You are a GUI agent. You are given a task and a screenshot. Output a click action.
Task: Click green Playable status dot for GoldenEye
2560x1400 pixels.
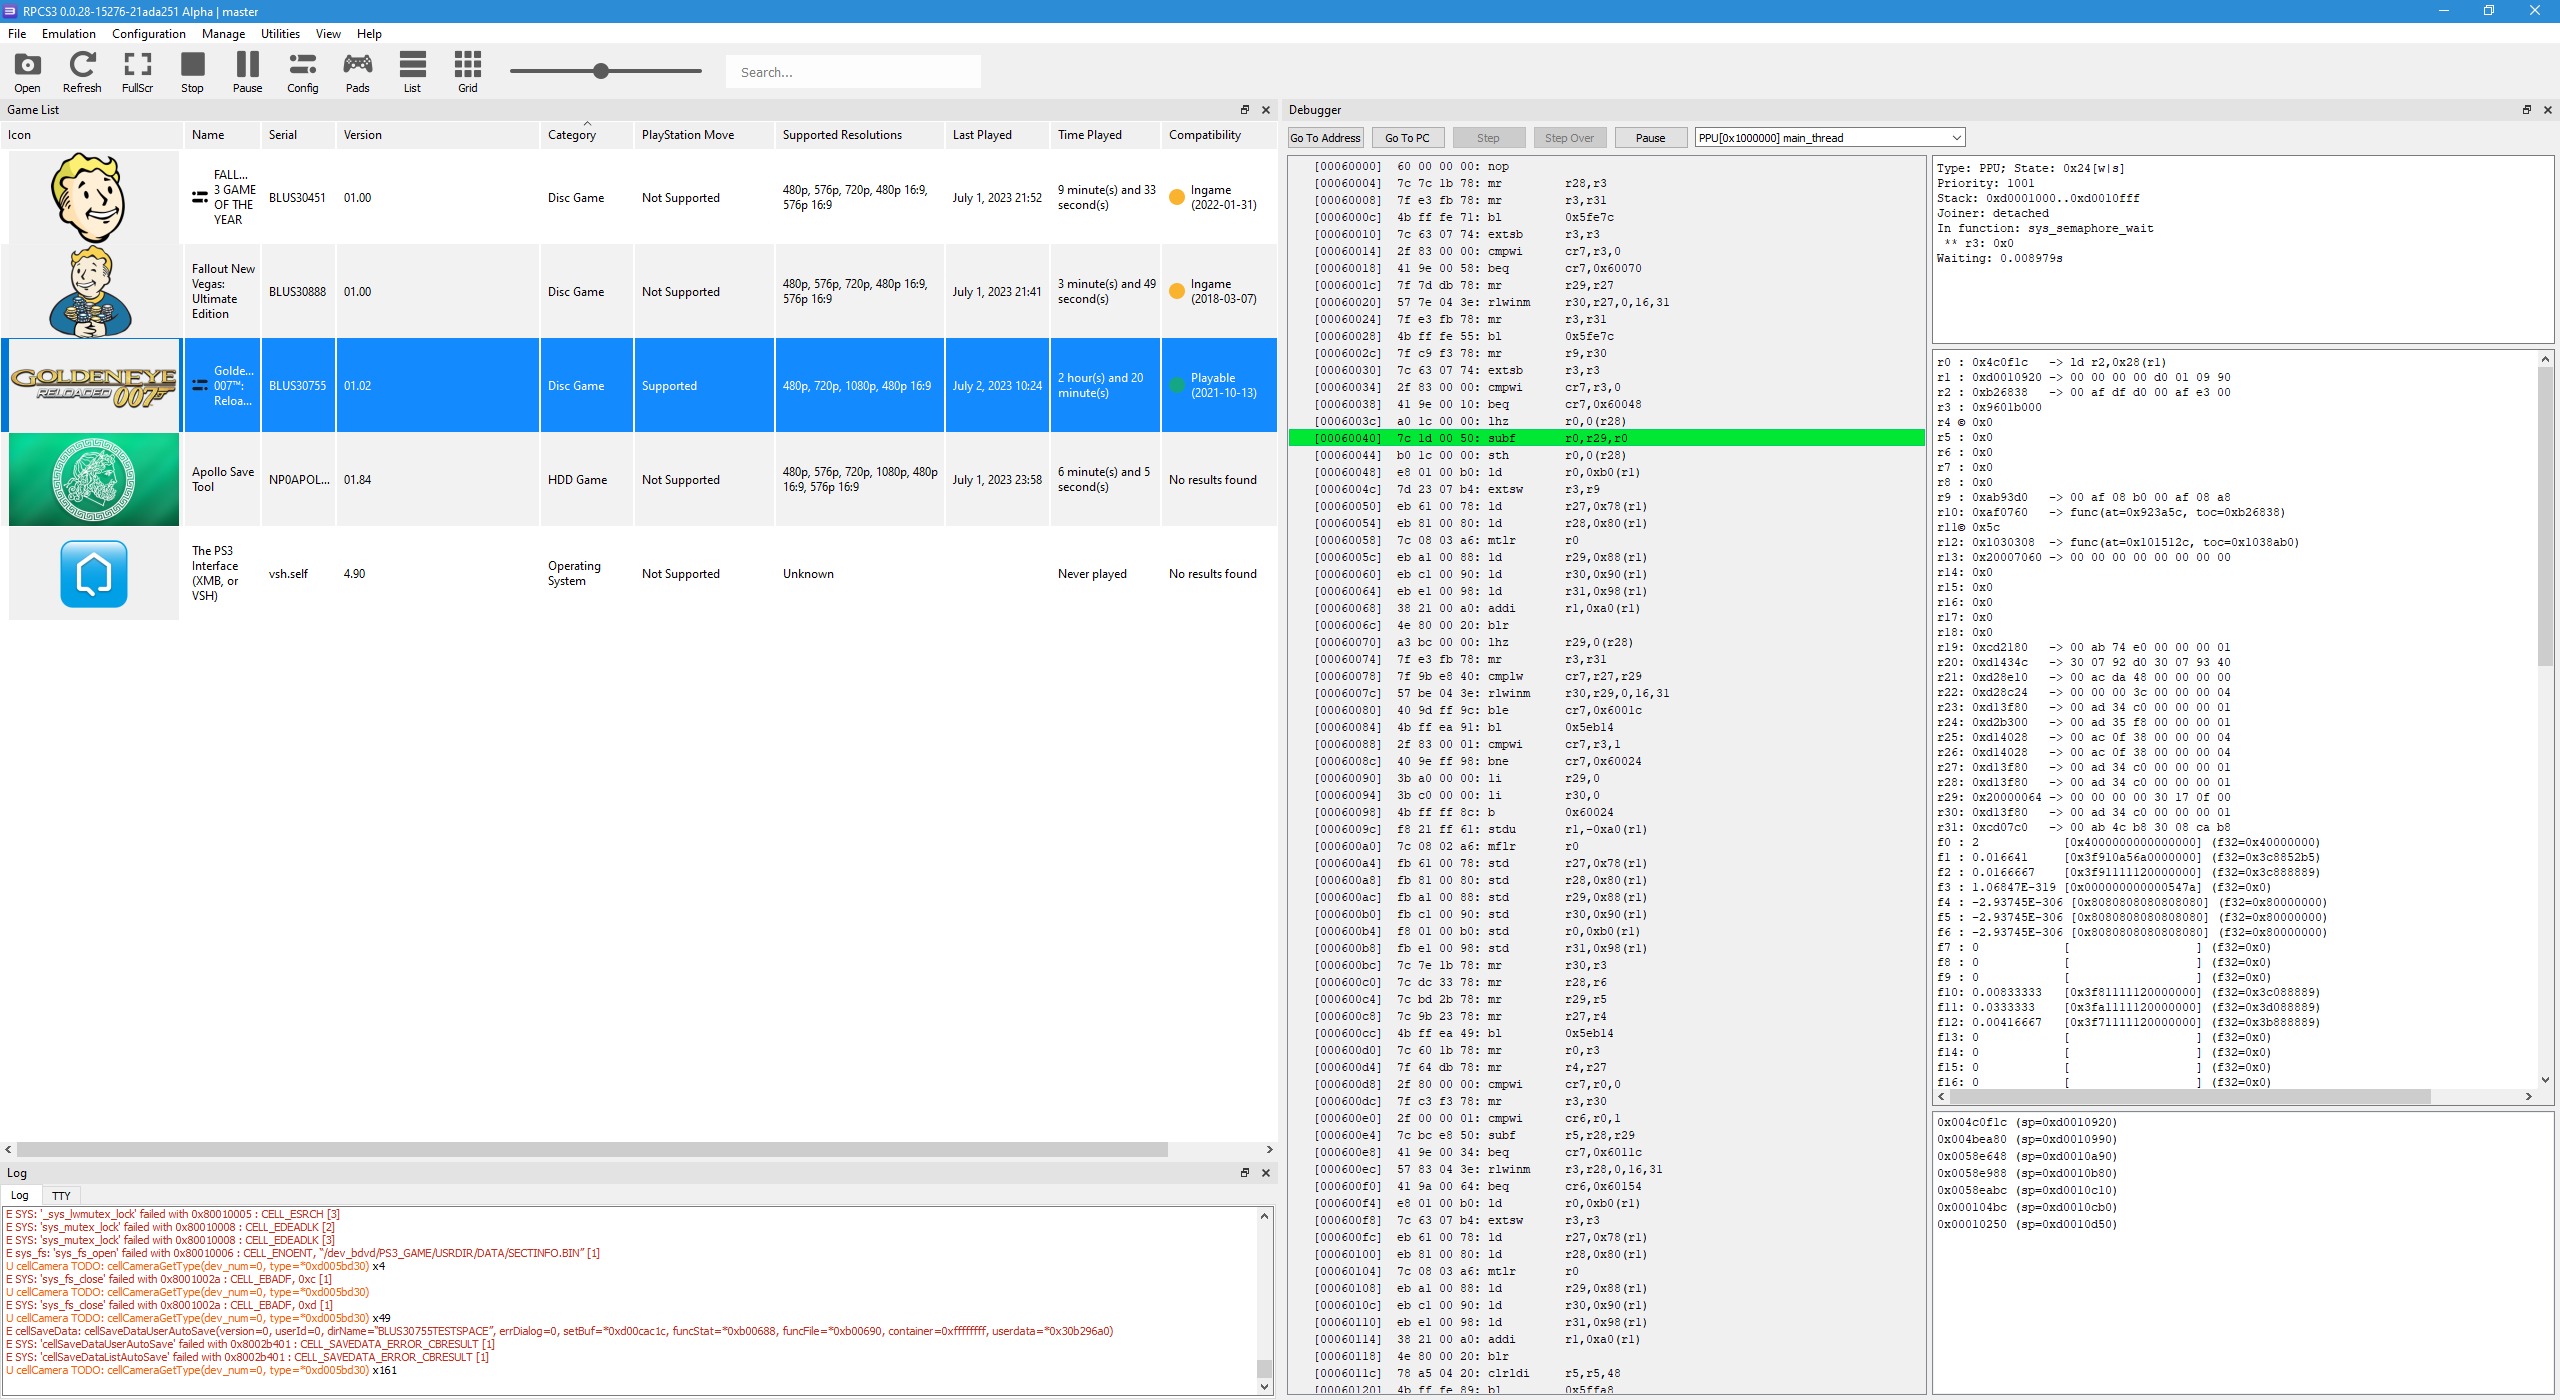[x=1177, y=385]
